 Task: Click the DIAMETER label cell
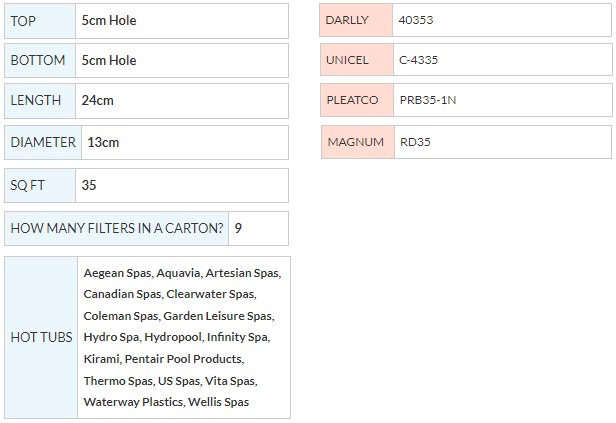pyautogui.click(x=43, y=142)
